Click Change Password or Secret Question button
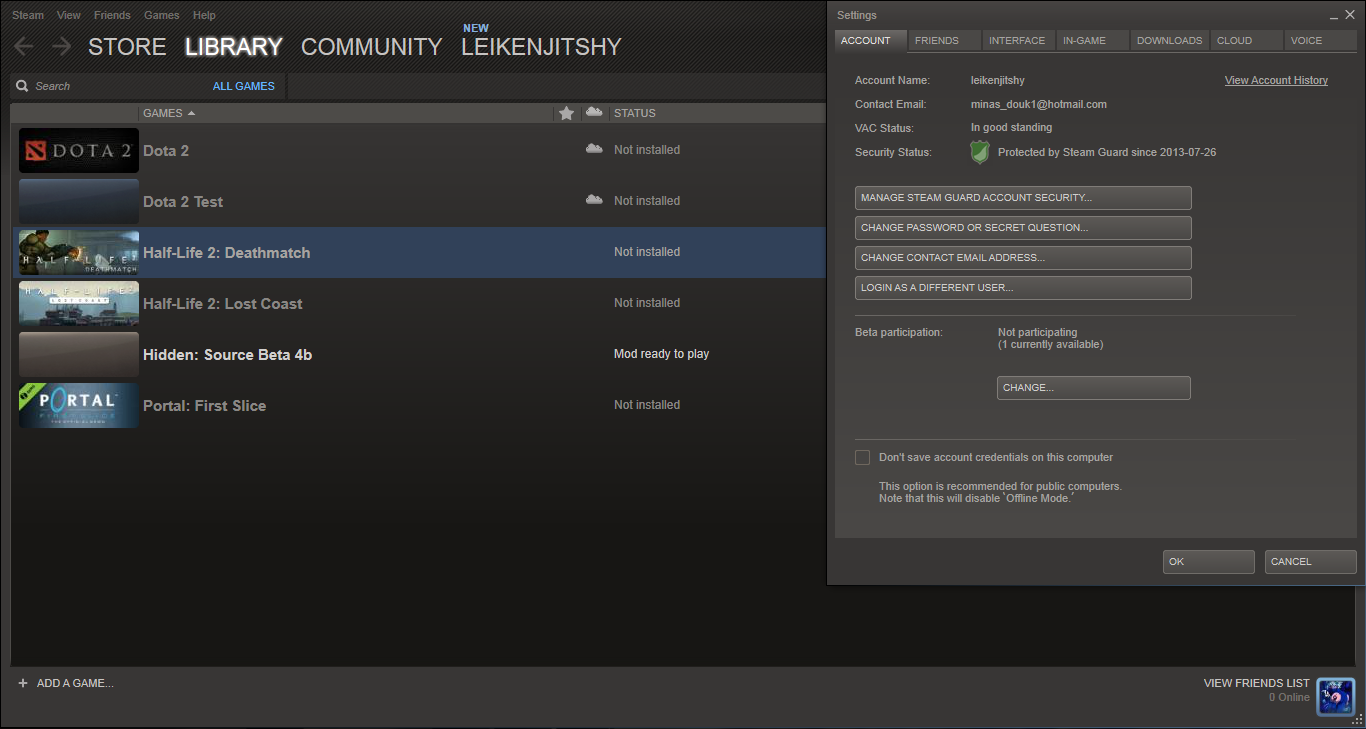The image size is (1366, 729). pos(1023,228)
